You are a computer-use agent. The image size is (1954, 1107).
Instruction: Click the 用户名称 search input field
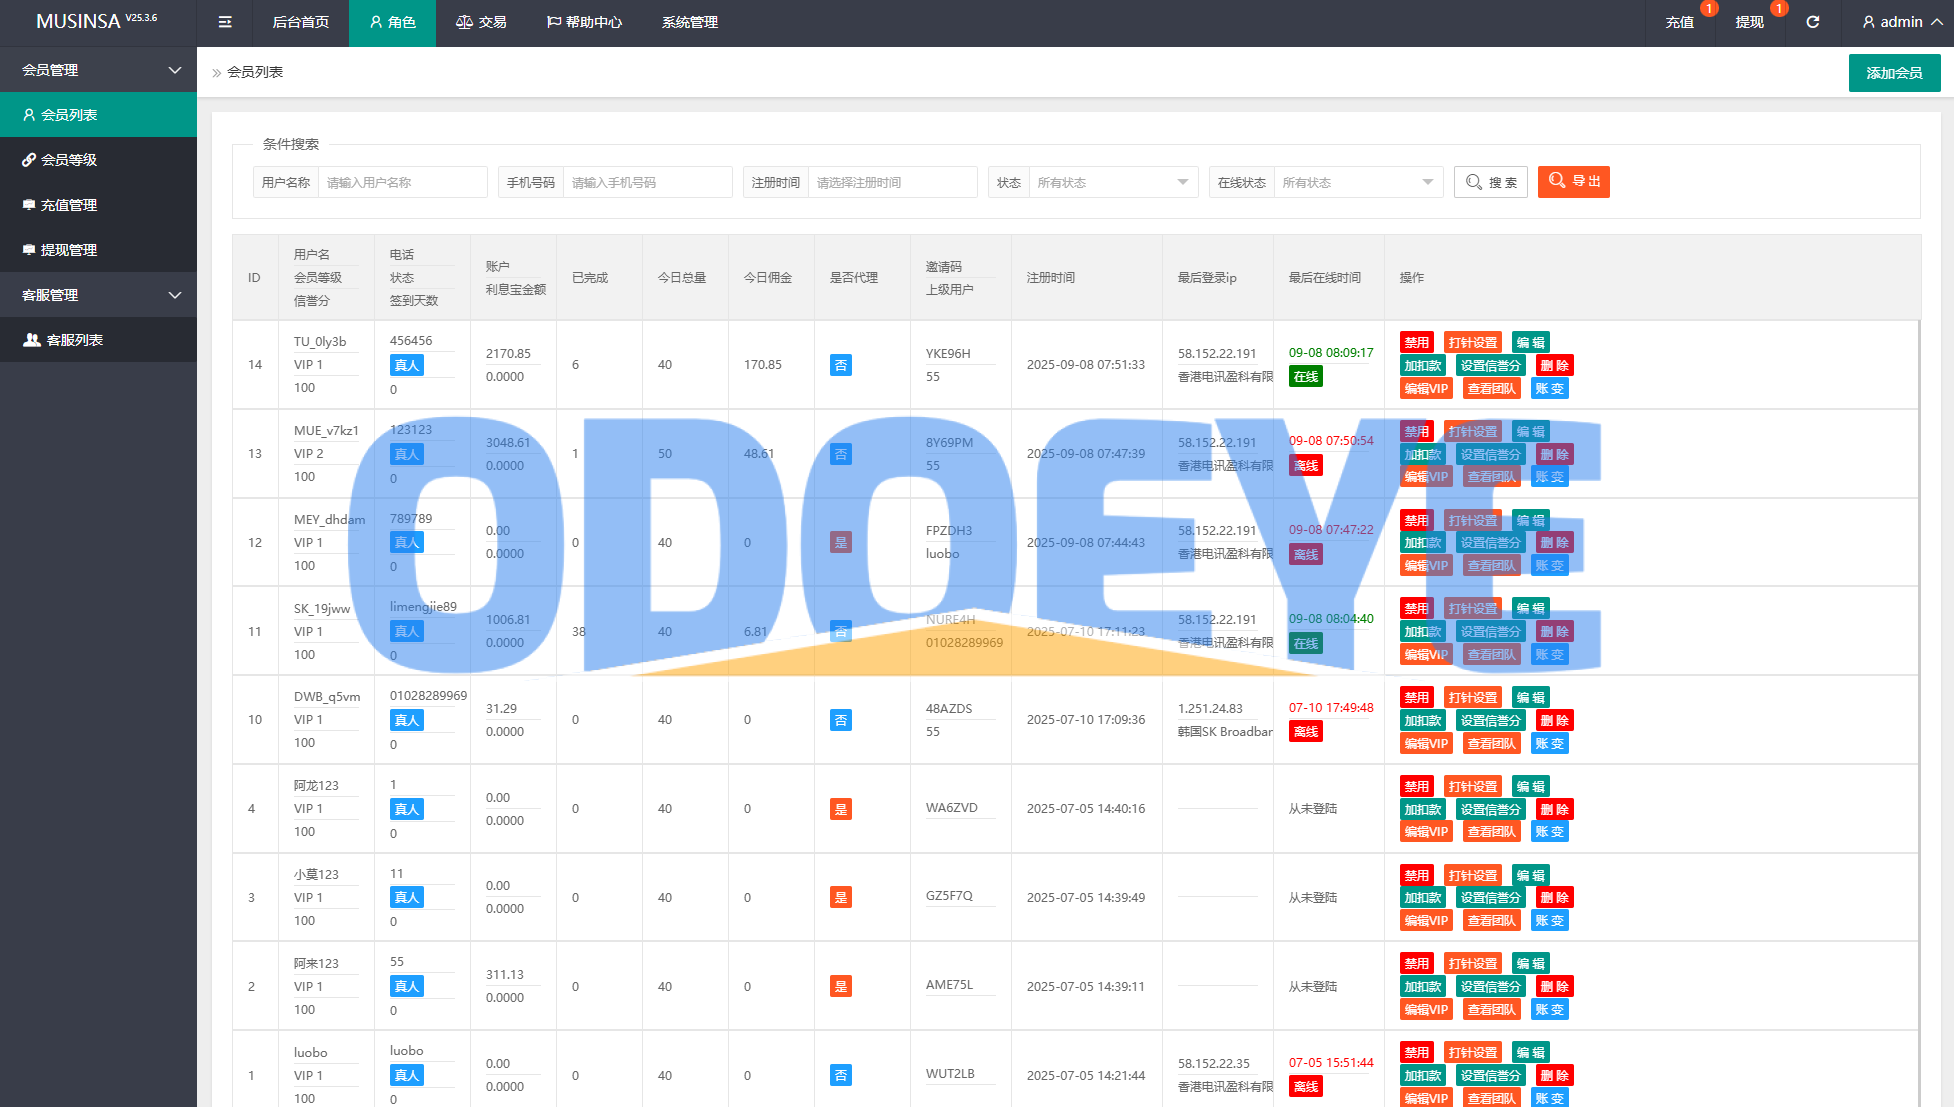(x=402, y=182)
